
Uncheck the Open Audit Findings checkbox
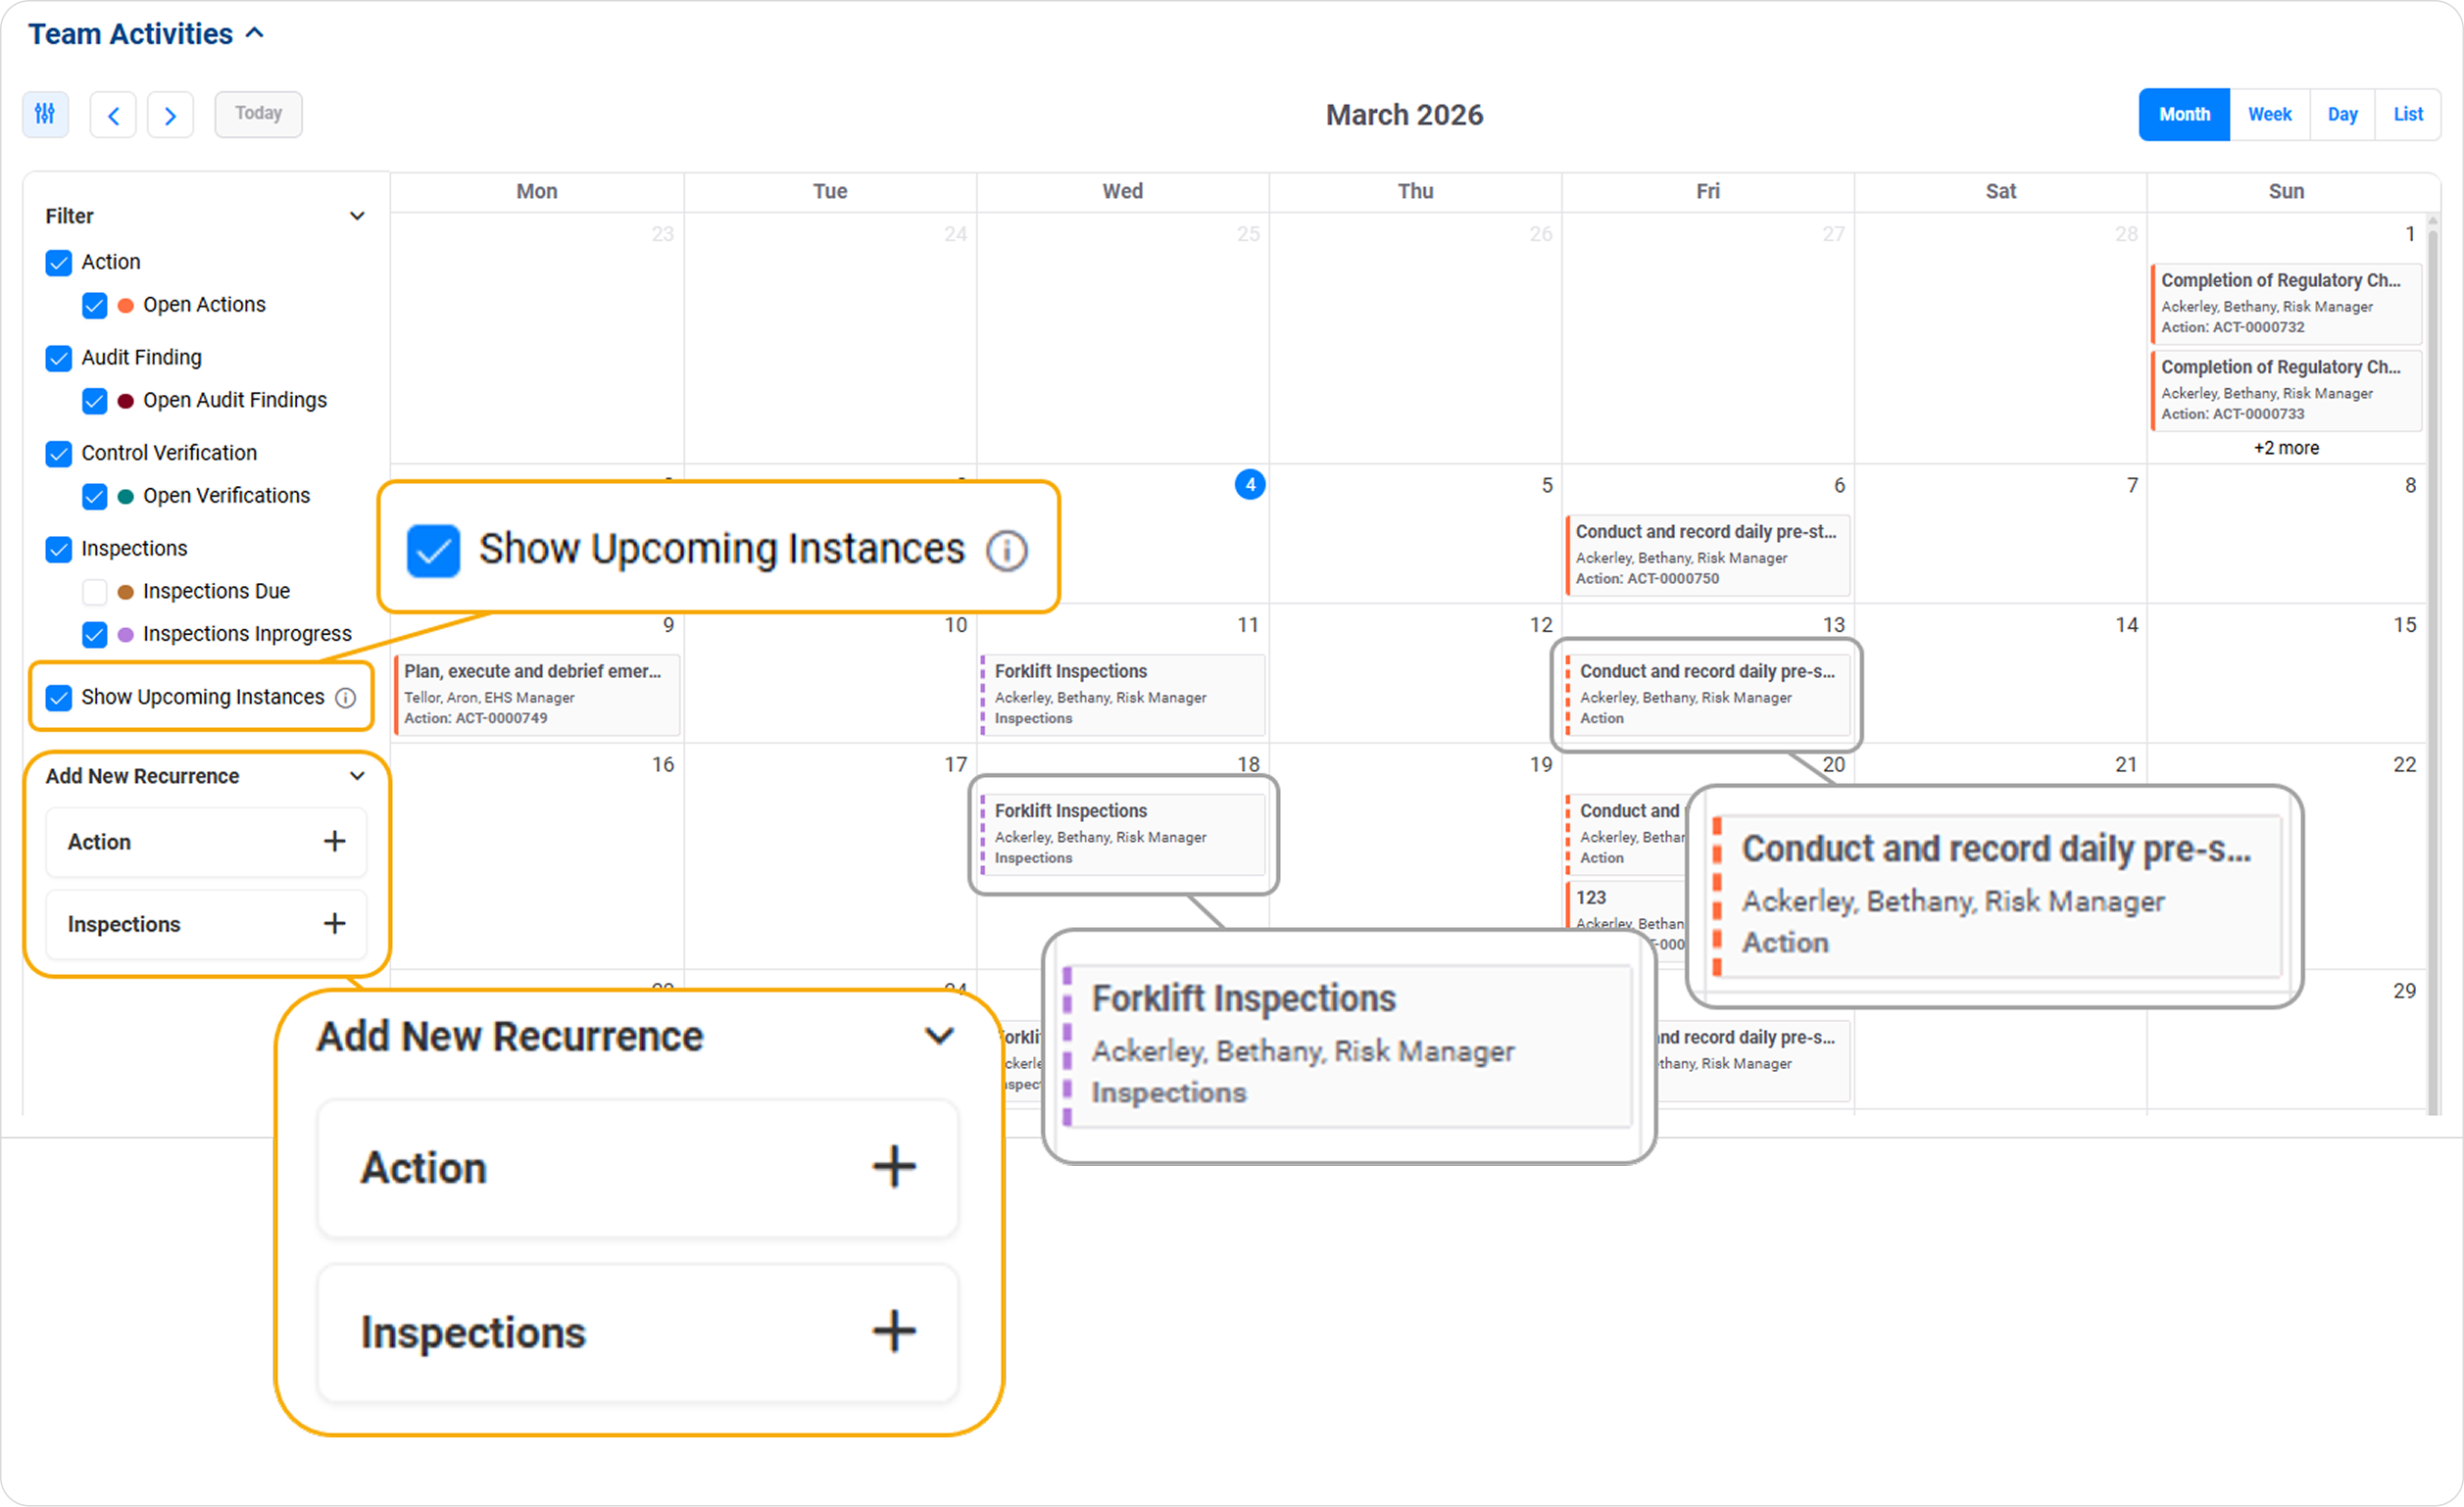point(95,401)
